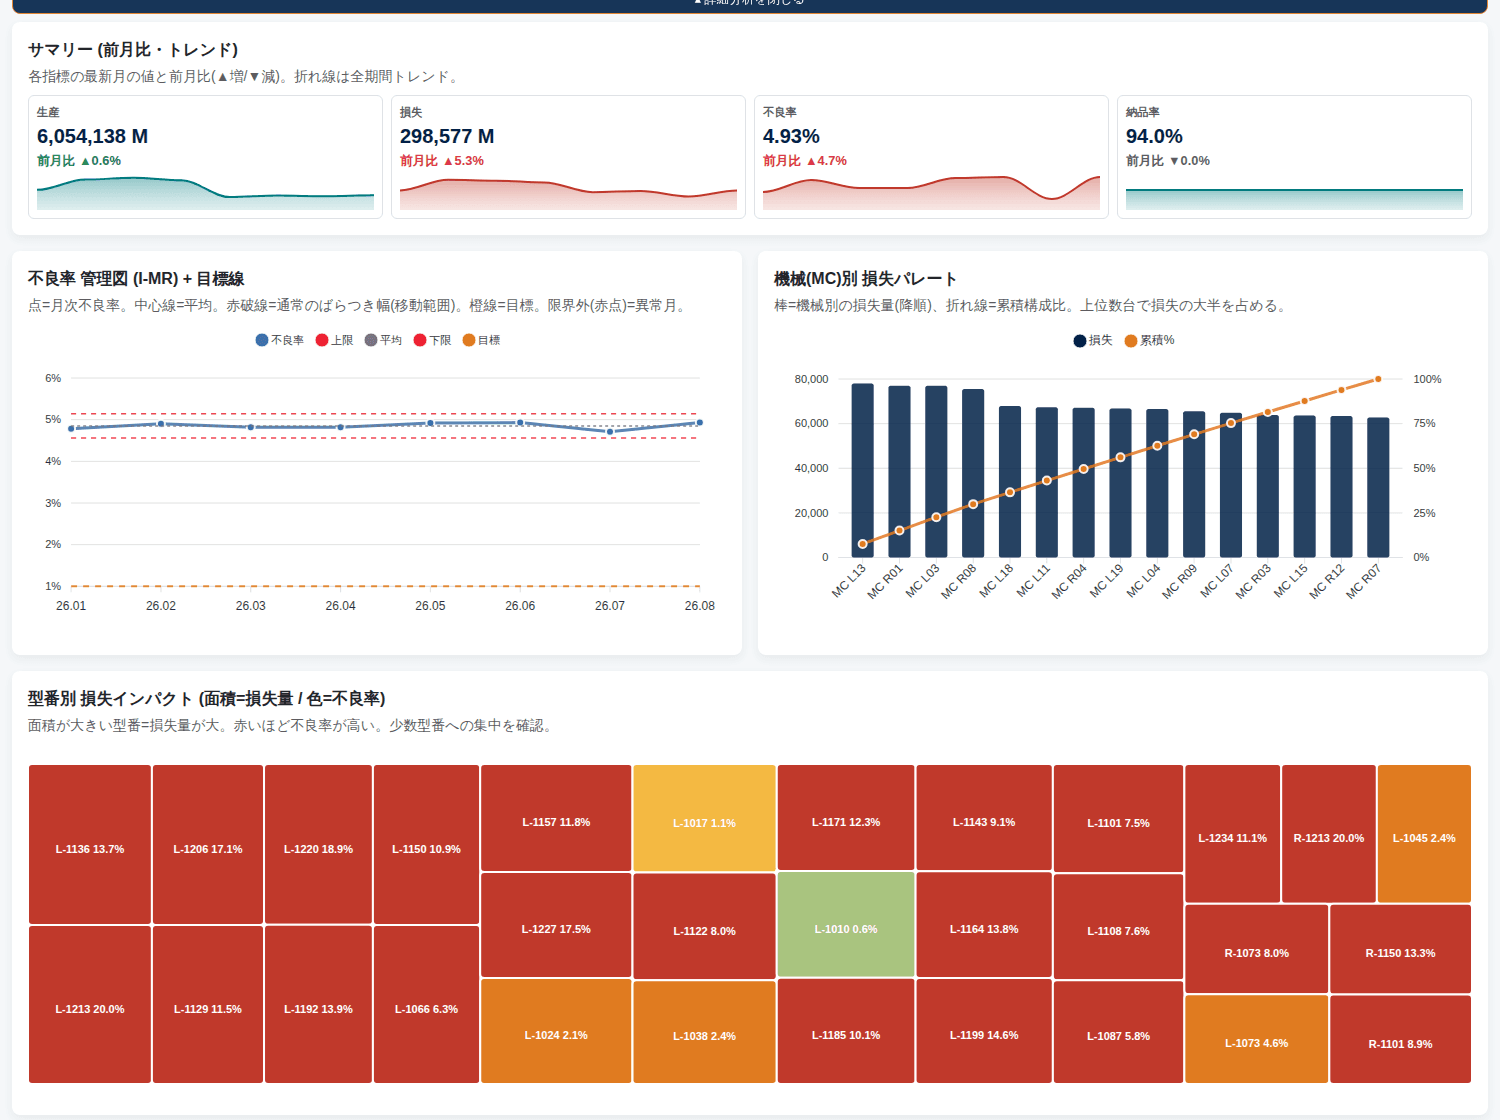Click the MC L11 axis label

pos(1033,581)
